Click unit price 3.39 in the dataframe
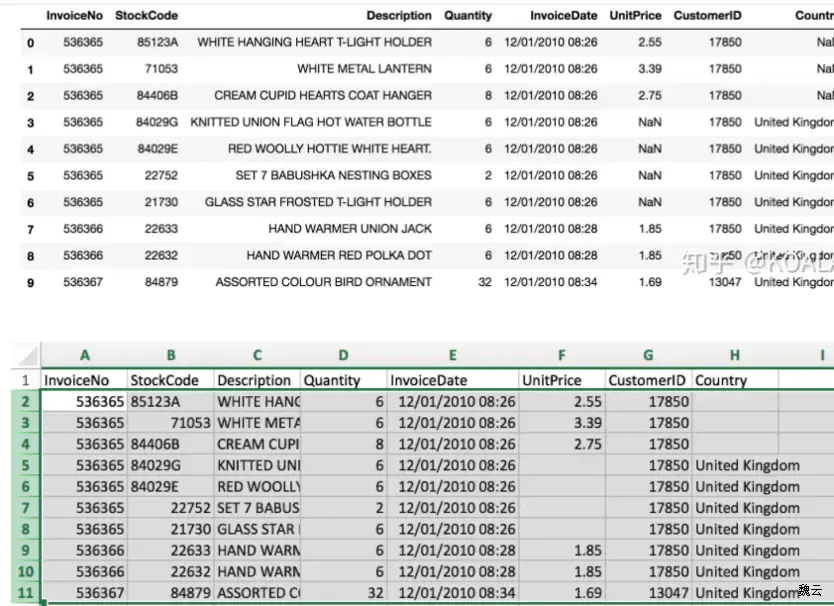Viewport: 834px width, 606px height. pyautogui.click(x=650, y=69)
